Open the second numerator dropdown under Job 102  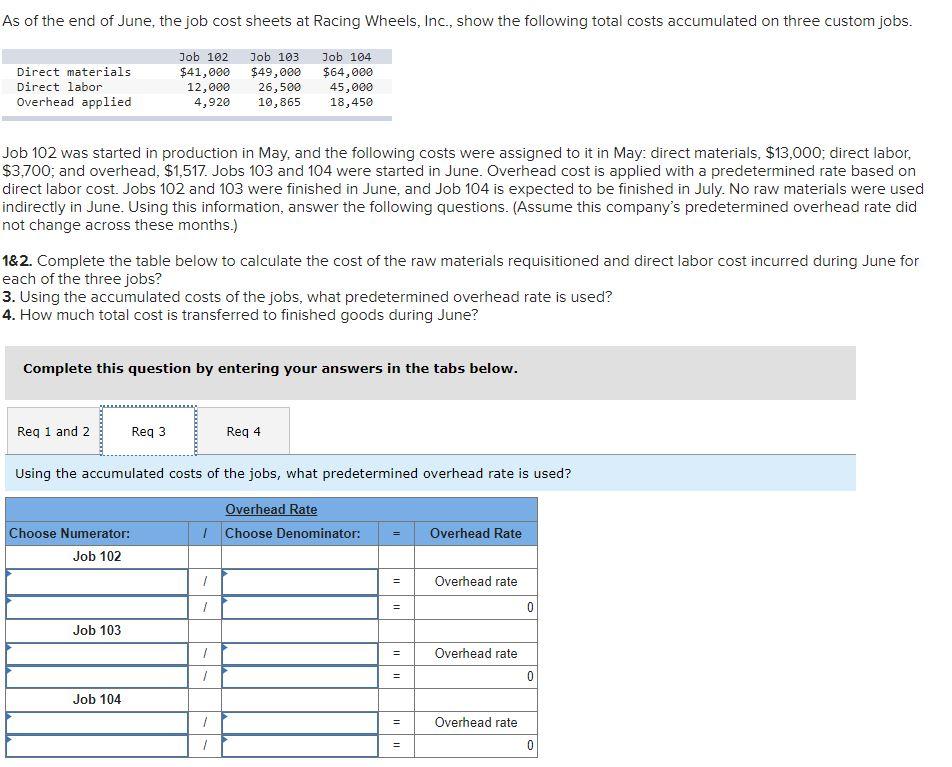pyautogui.click(x=95, y=605)
